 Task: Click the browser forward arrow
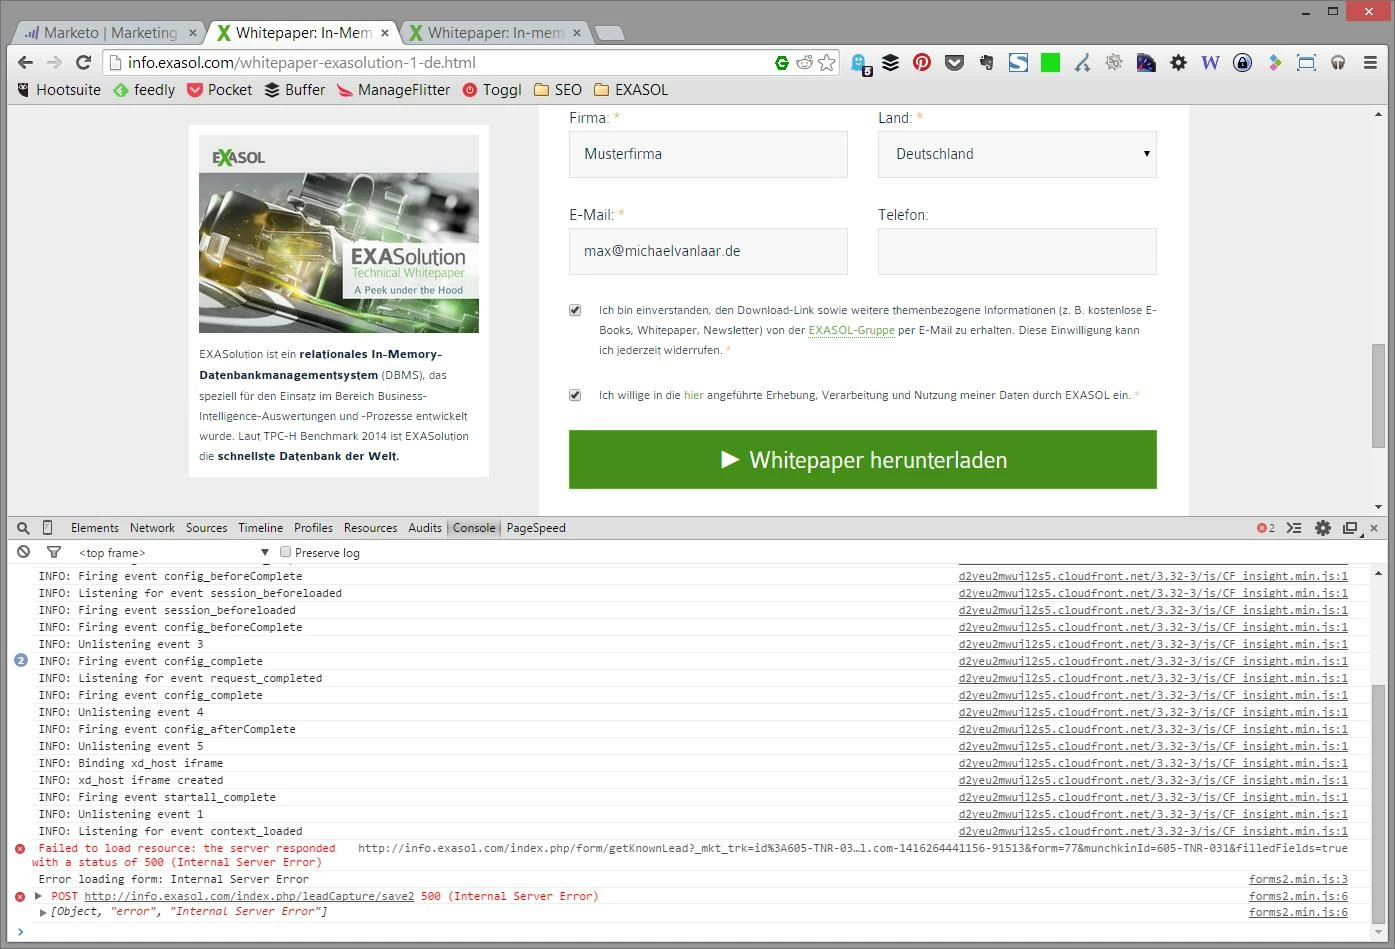(55, 62)
